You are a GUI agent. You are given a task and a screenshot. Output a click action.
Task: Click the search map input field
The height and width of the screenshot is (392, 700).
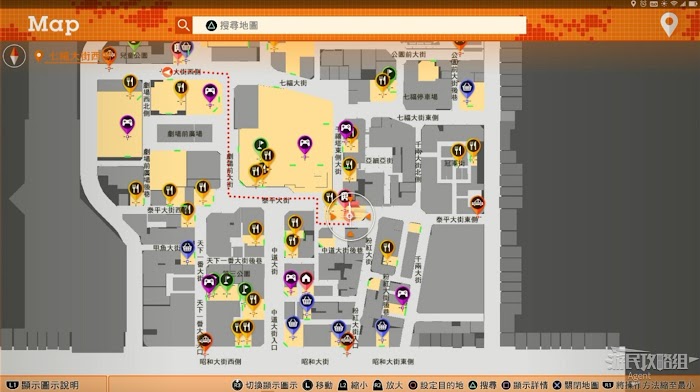coord(359,25)
